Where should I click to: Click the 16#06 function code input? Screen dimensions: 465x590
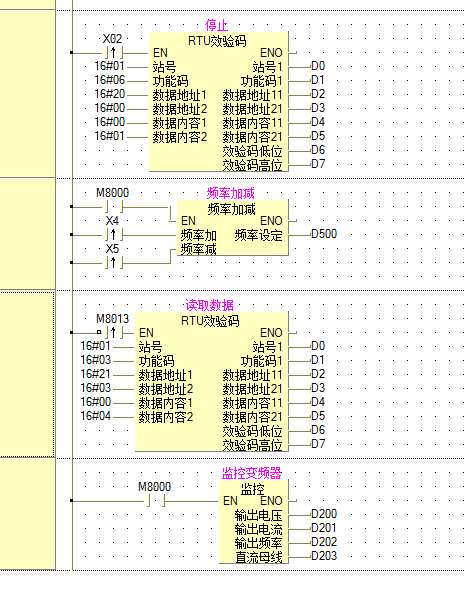pos(109,80)
